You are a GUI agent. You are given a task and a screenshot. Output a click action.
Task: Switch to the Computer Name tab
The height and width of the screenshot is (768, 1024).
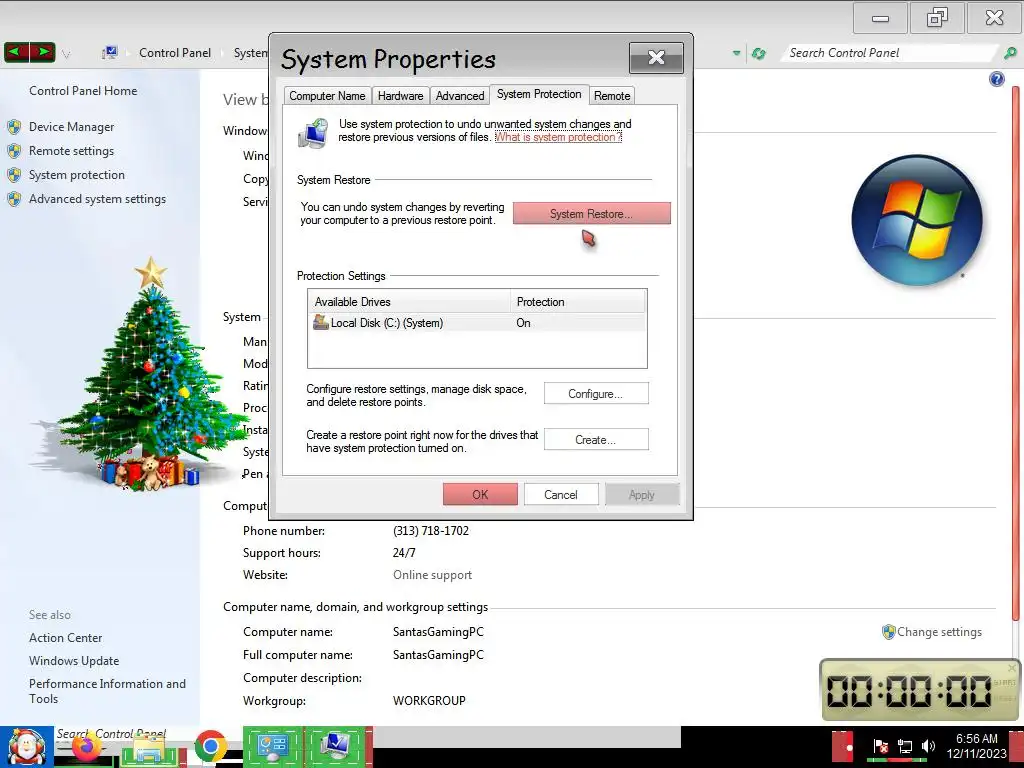click(327, 96)
